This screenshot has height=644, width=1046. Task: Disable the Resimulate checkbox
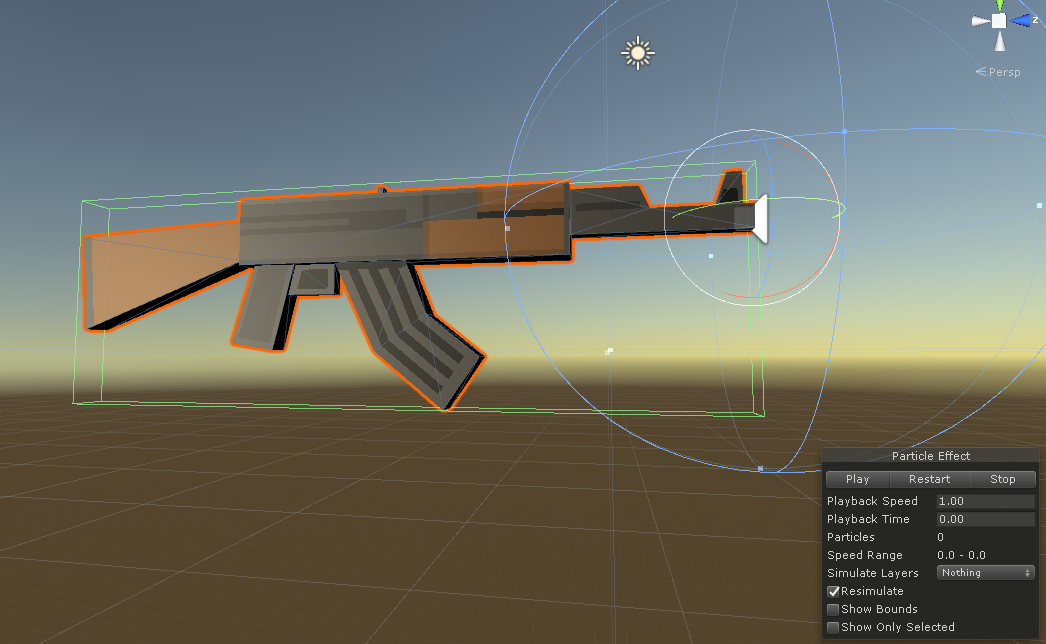pyautogui.click(x=834, y=591)
